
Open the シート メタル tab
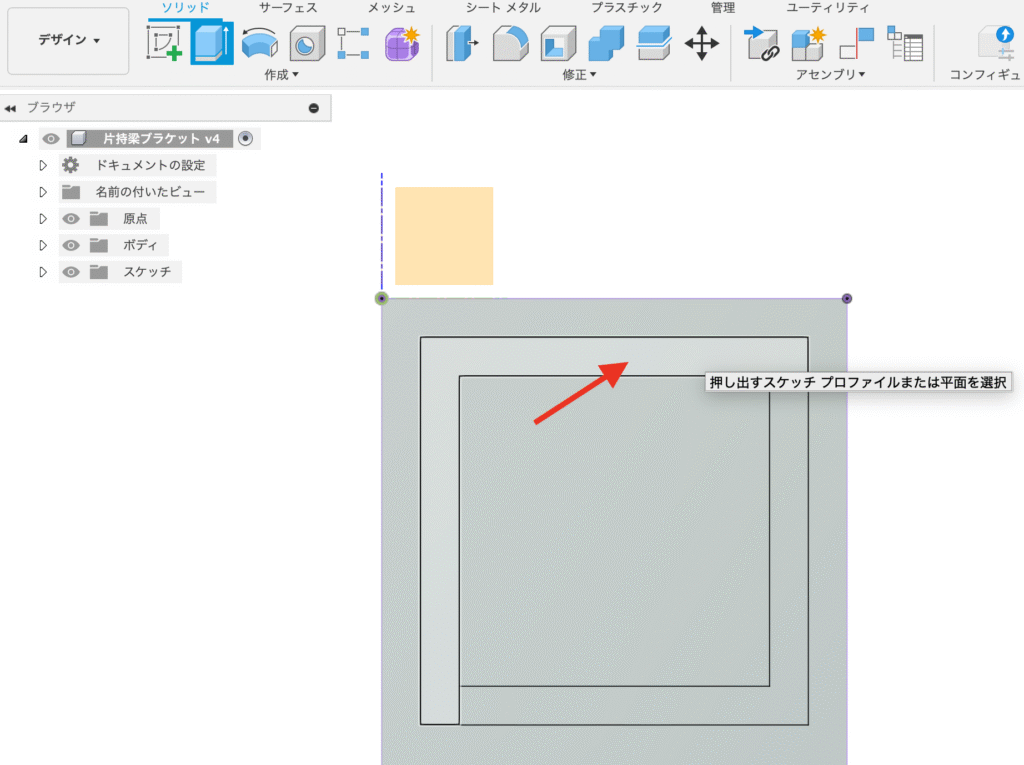tap(503, 8)
